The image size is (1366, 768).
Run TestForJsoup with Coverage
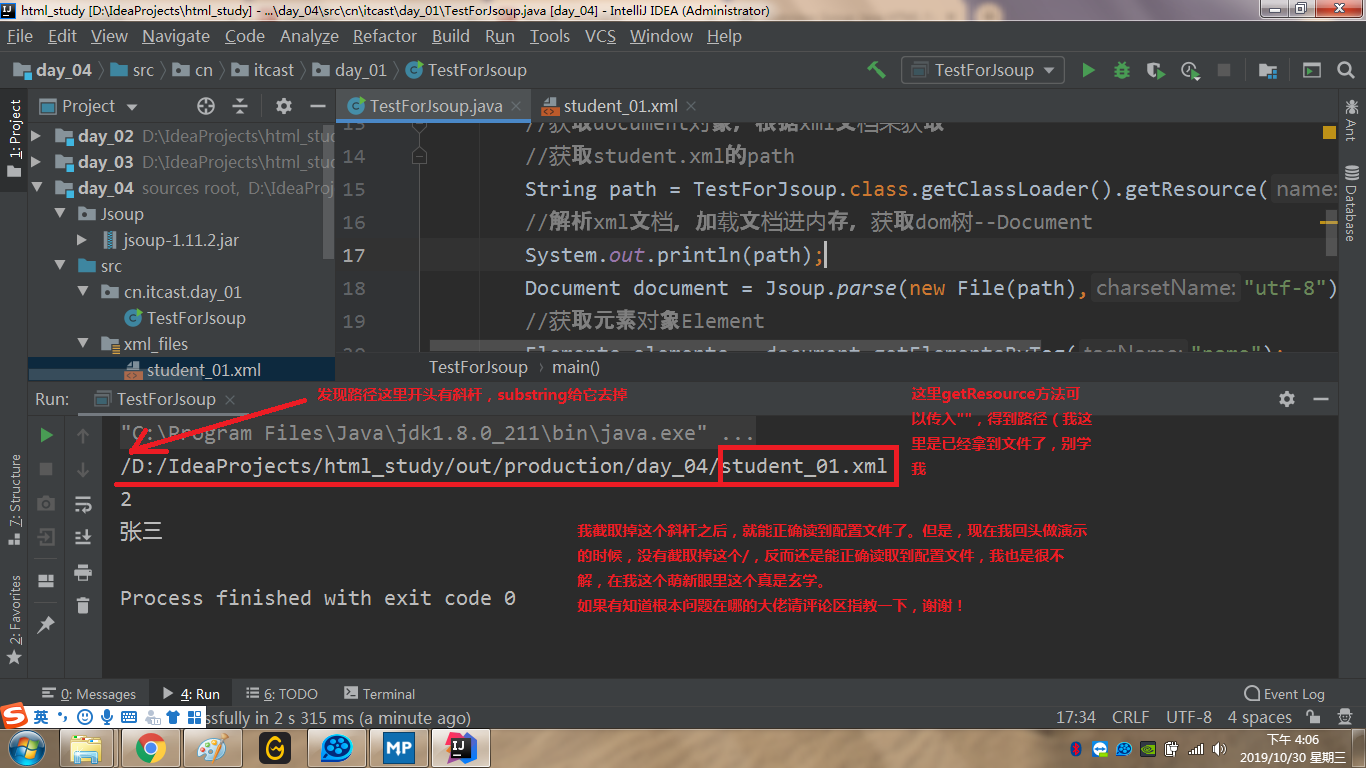click(1156, 70)
